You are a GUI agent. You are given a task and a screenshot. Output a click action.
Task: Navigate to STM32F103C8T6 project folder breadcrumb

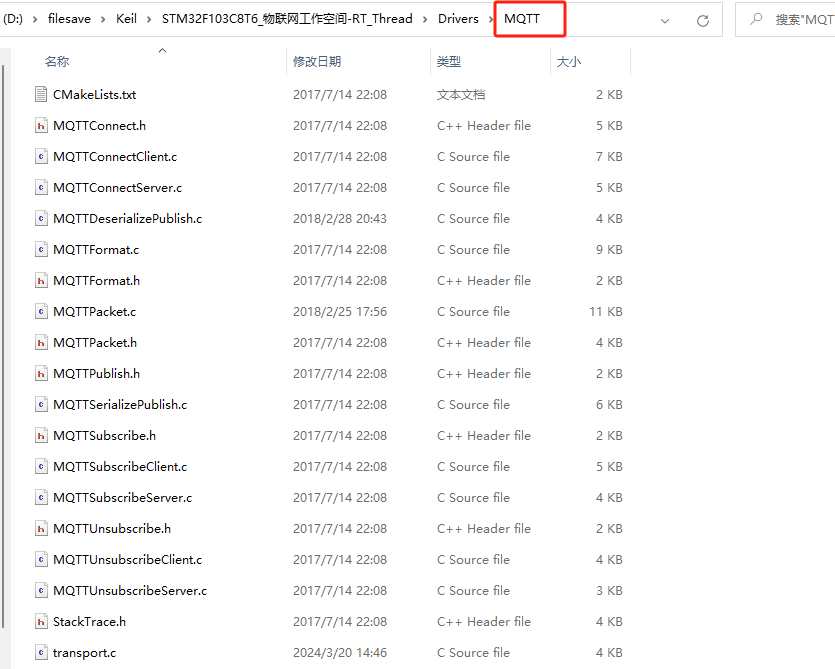pos(287,19)
